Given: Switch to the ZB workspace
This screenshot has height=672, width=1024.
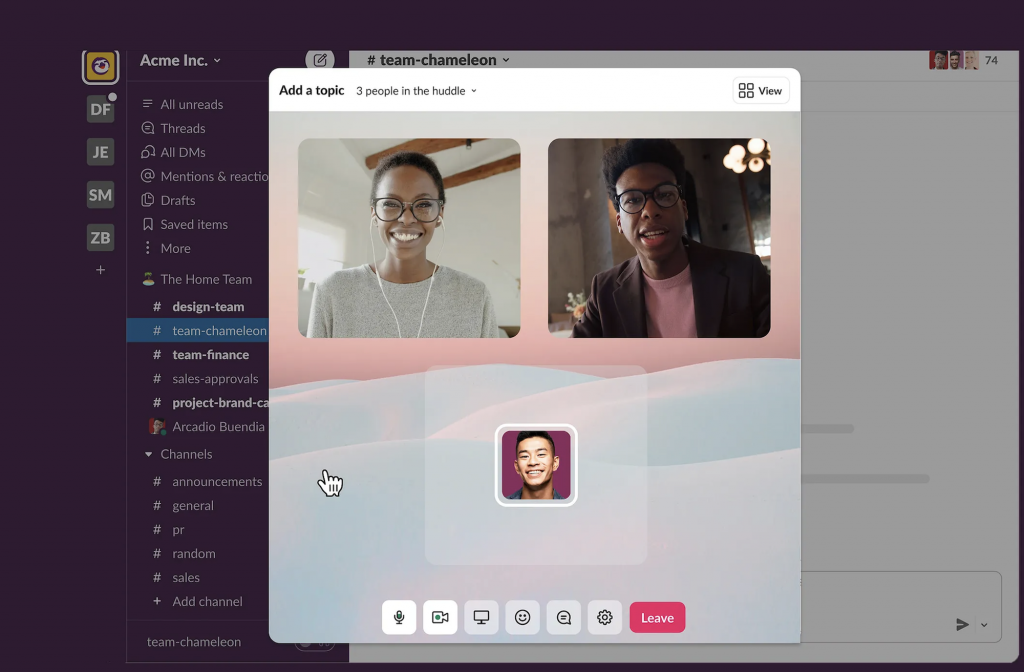Looking at the screenshot, I should point(100,237).
